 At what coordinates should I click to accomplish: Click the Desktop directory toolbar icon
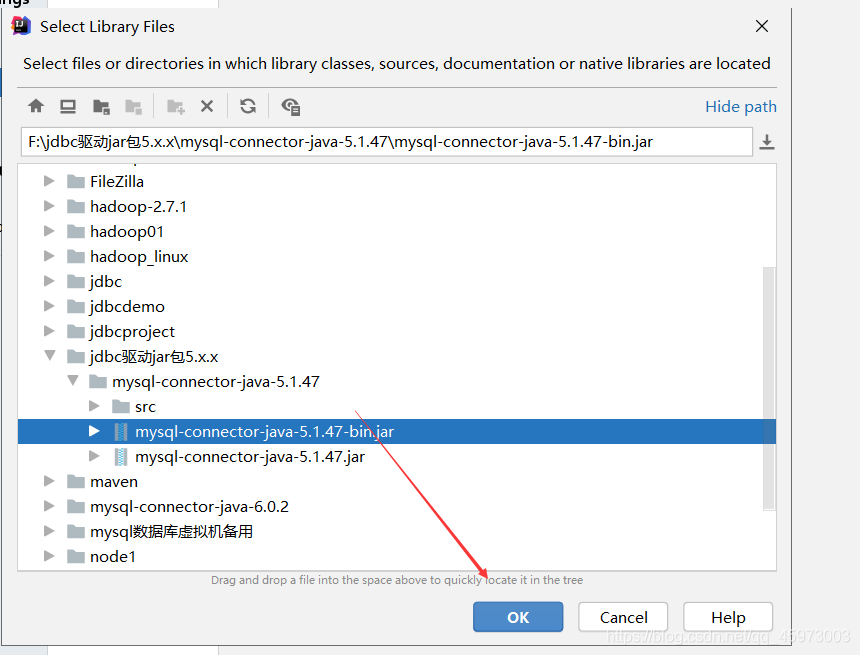pyautogui.click(x=68, y=106)
